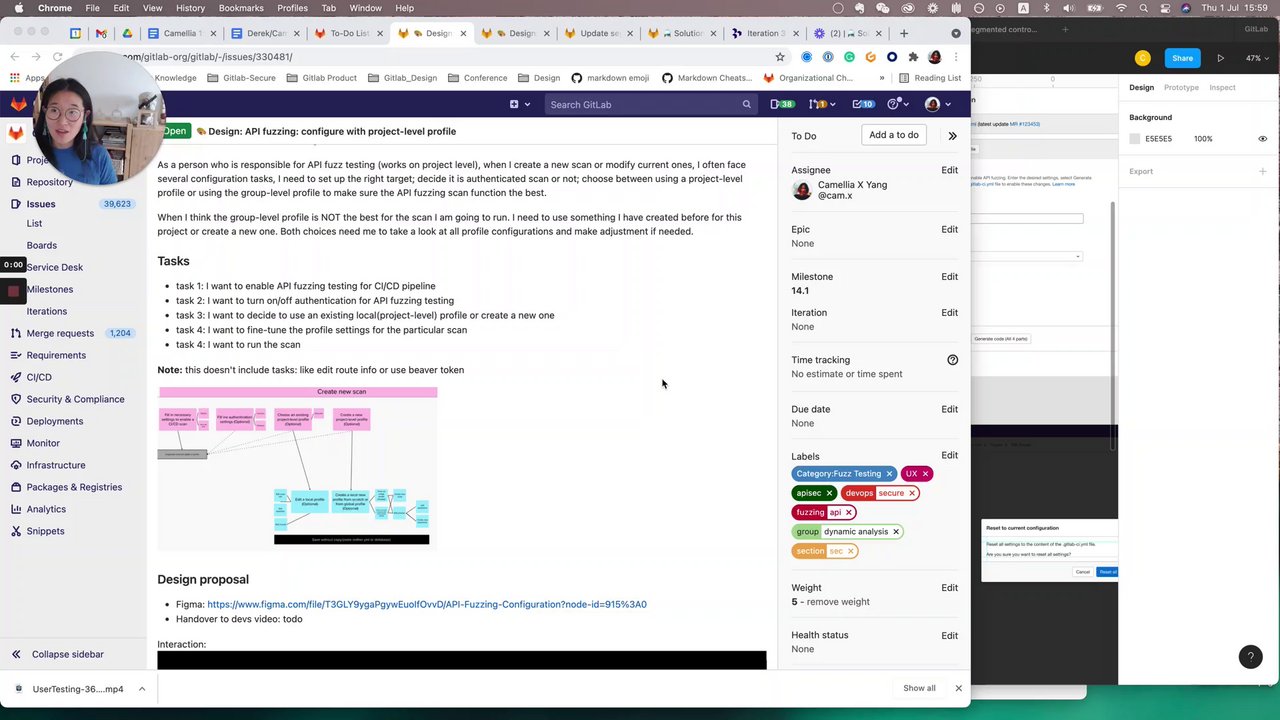Image resolution: width=1280 pixels, height=720 pixels.
Task: Edit the Assignee field
Action: point(949,170)
